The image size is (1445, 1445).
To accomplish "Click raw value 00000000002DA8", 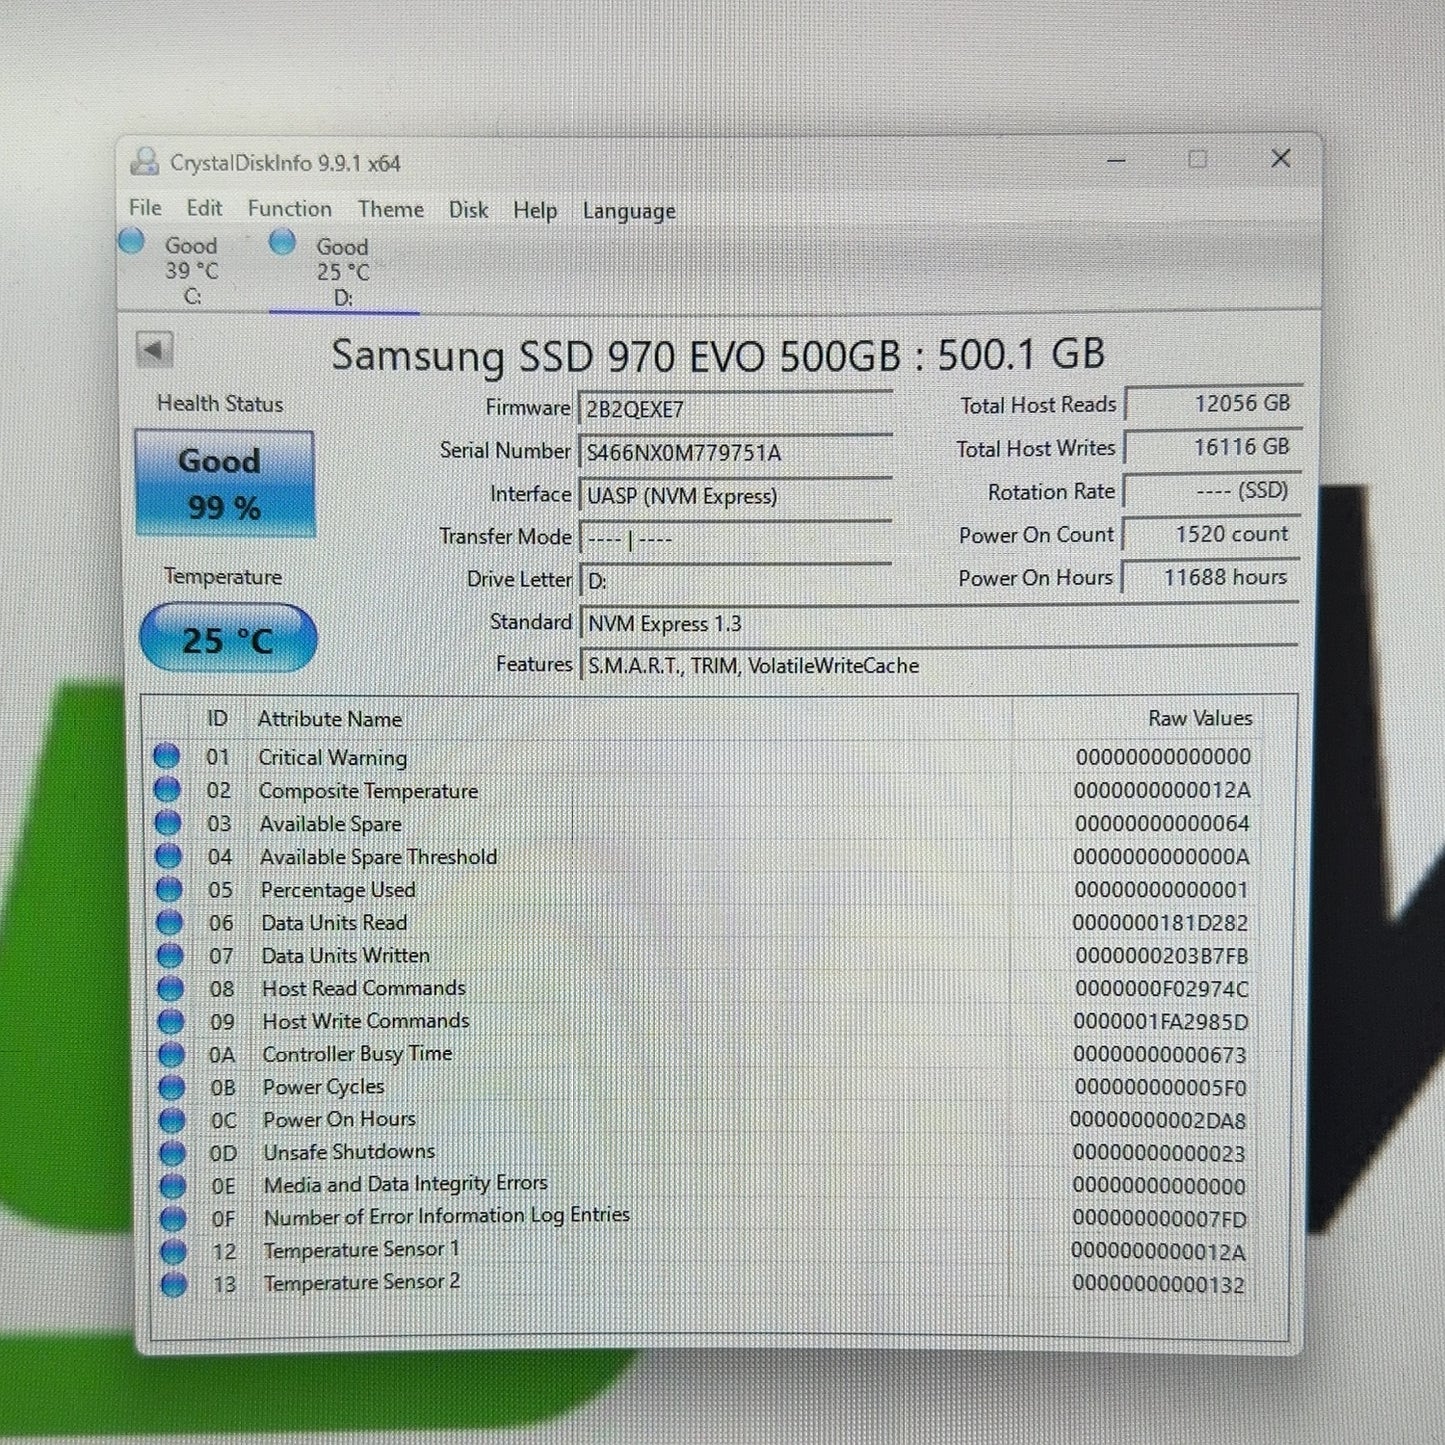I will point(1158,1120).
